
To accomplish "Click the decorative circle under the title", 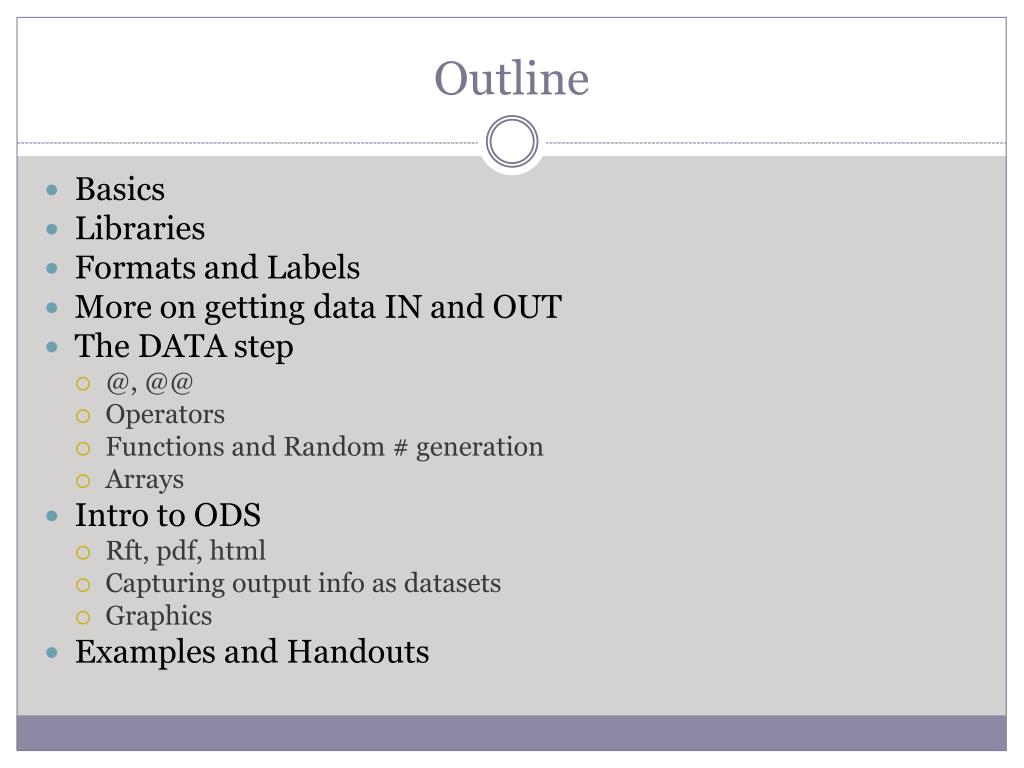I will tap(512, 142).
